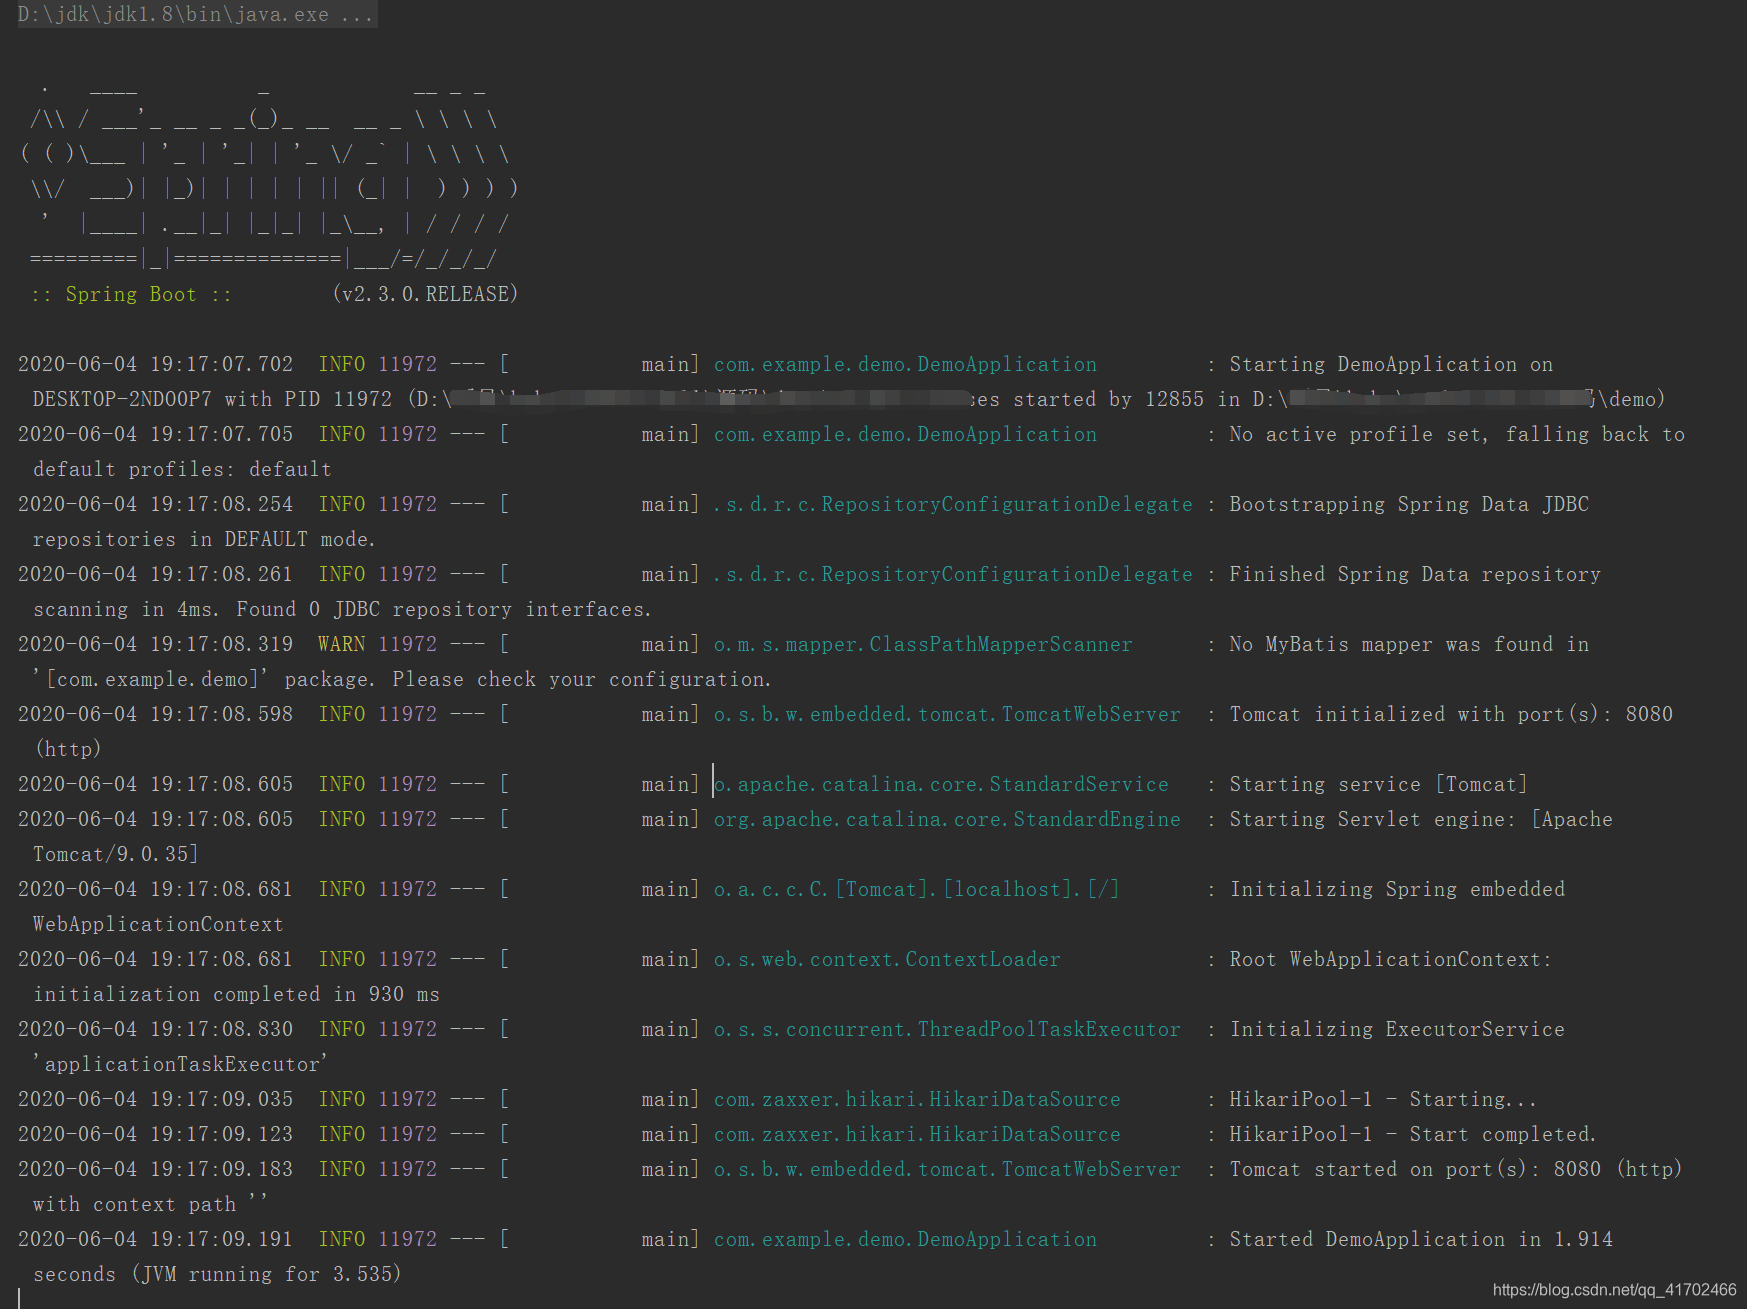Click 'Bootstrapping Spring Data JDBC' message
Screen dimensions: 1747x1309
(1409, 504)
